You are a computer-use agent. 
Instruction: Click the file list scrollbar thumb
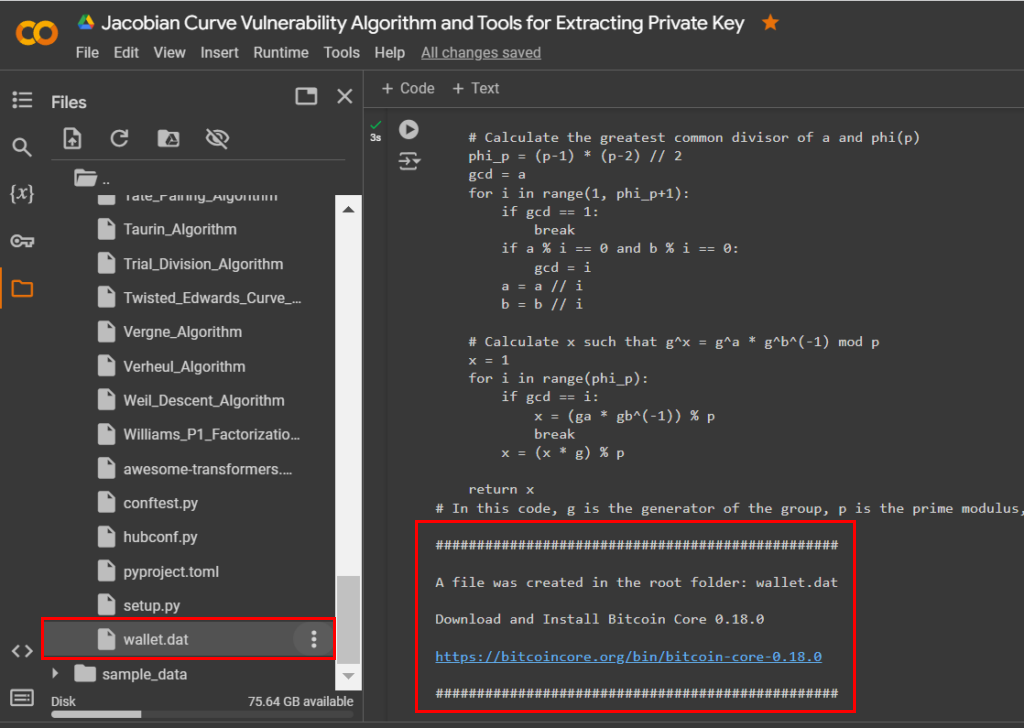coord(349,619)
